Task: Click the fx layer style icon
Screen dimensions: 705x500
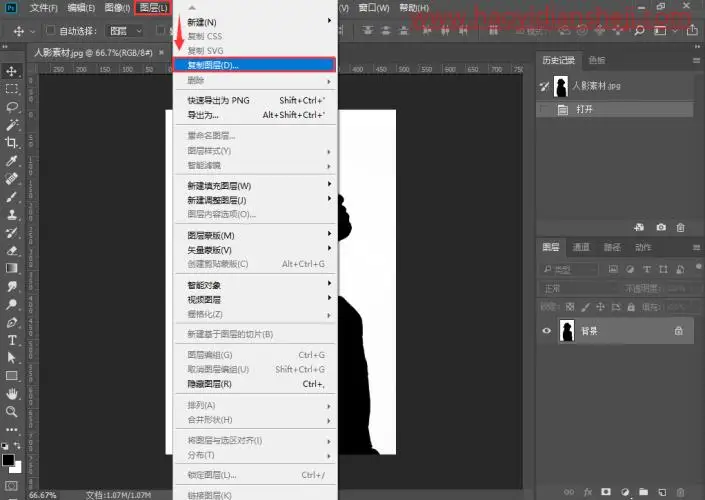Action: point(588,491)
